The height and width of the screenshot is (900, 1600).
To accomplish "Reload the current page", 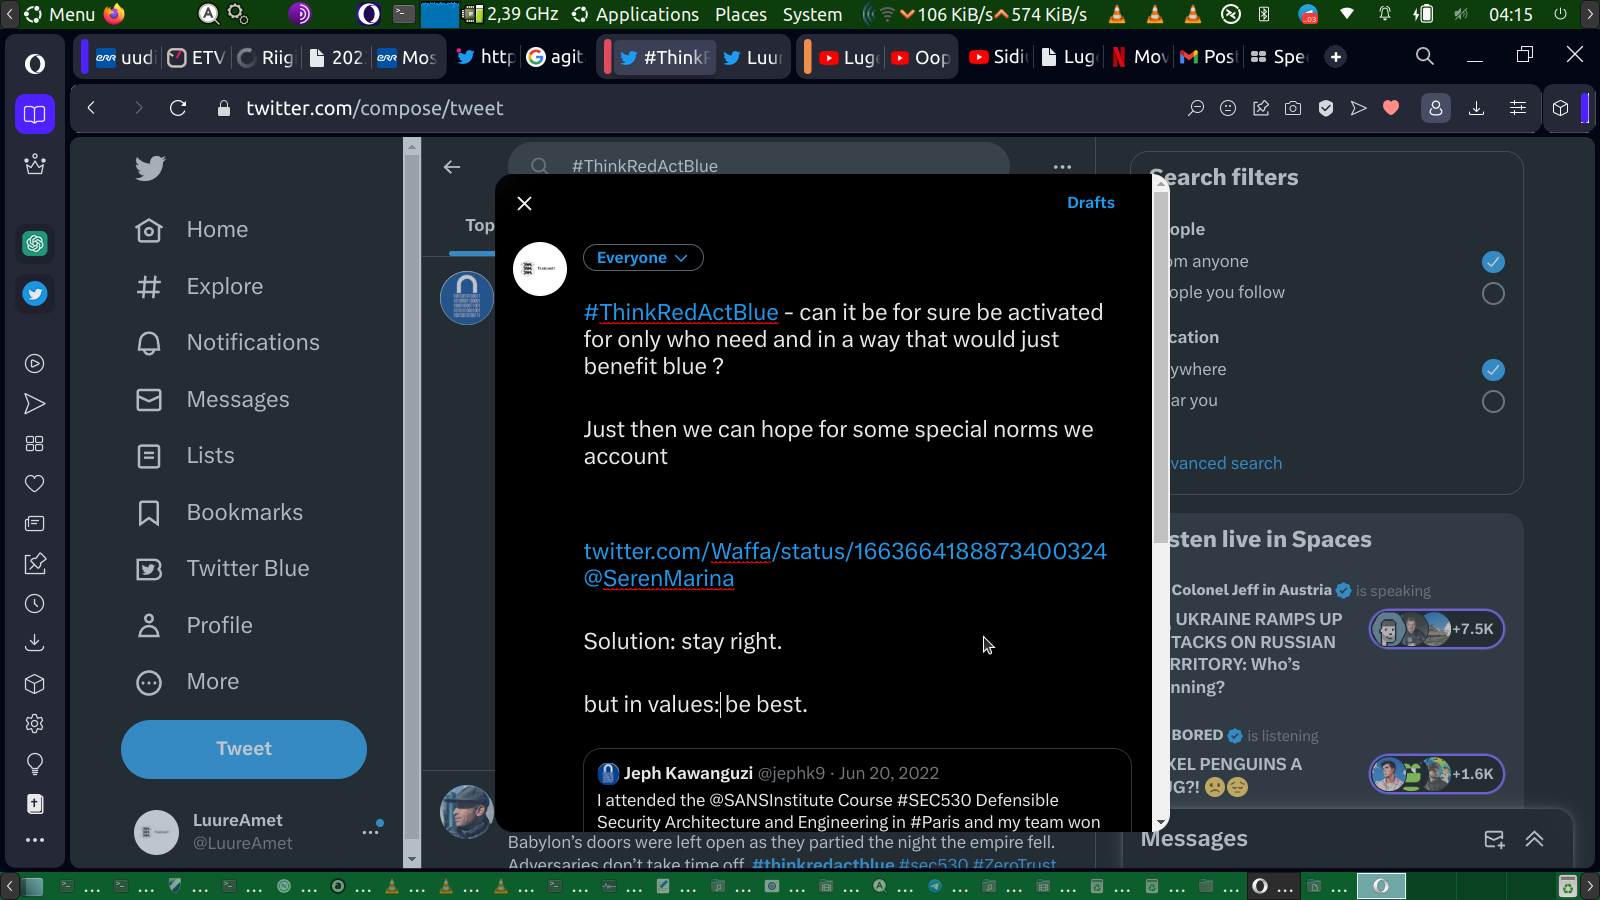I will point(178,108).
